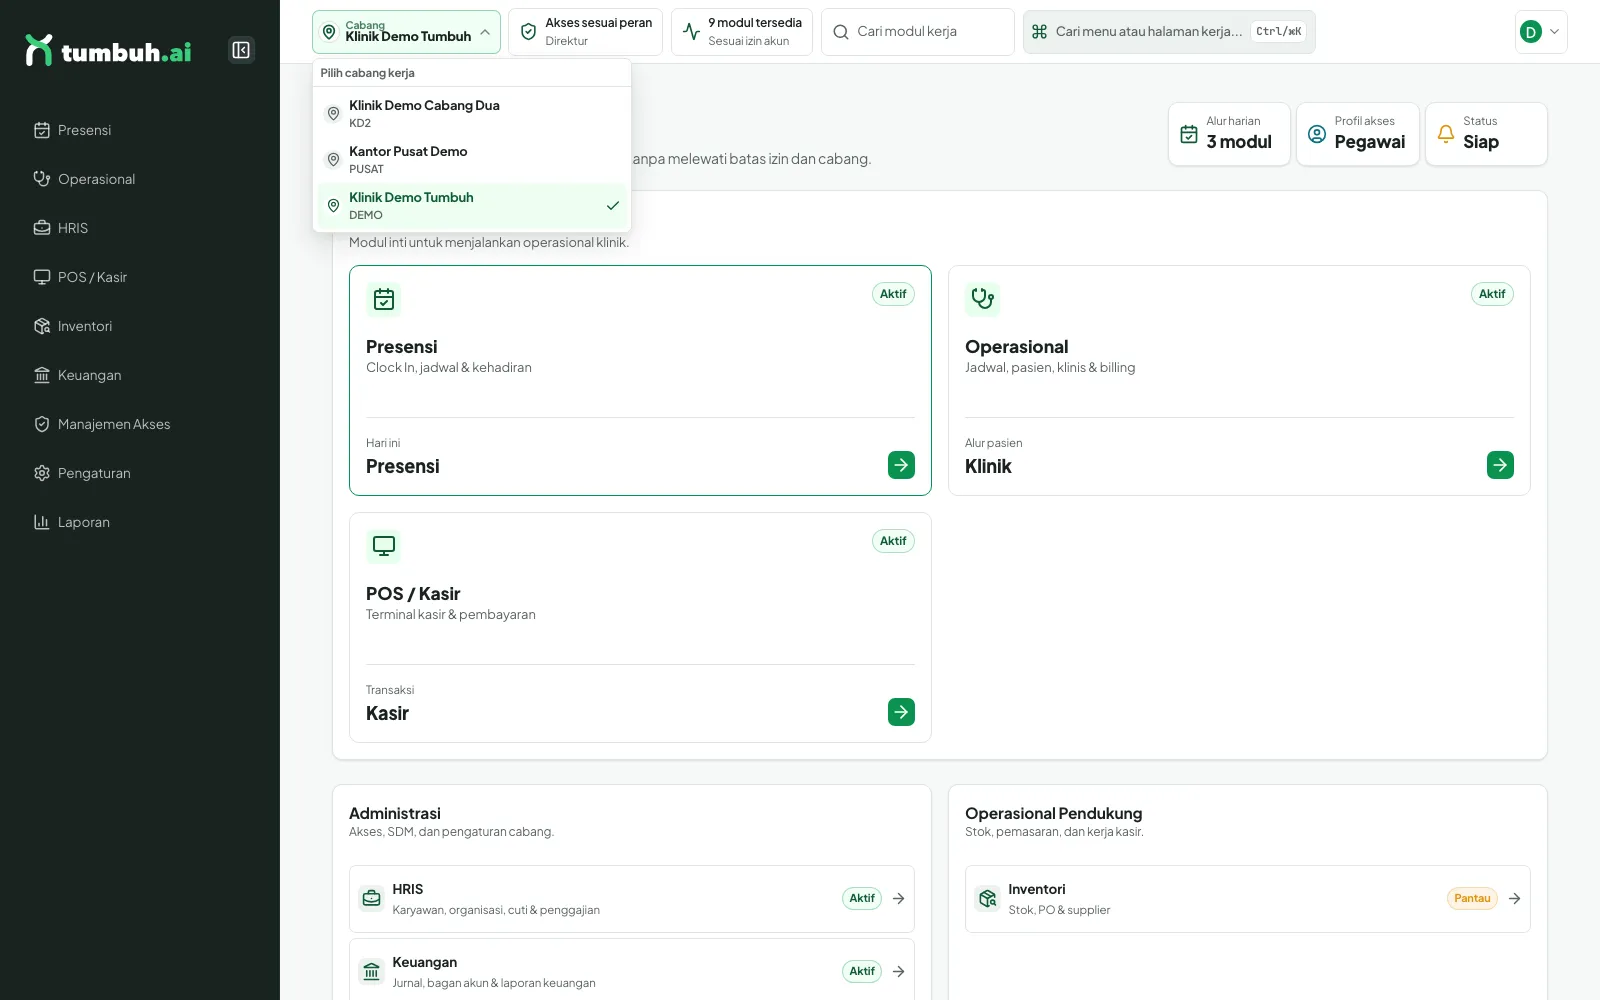
Task: Open the Cari menu atau halaman kerja command search
Action: (1169, 32)
